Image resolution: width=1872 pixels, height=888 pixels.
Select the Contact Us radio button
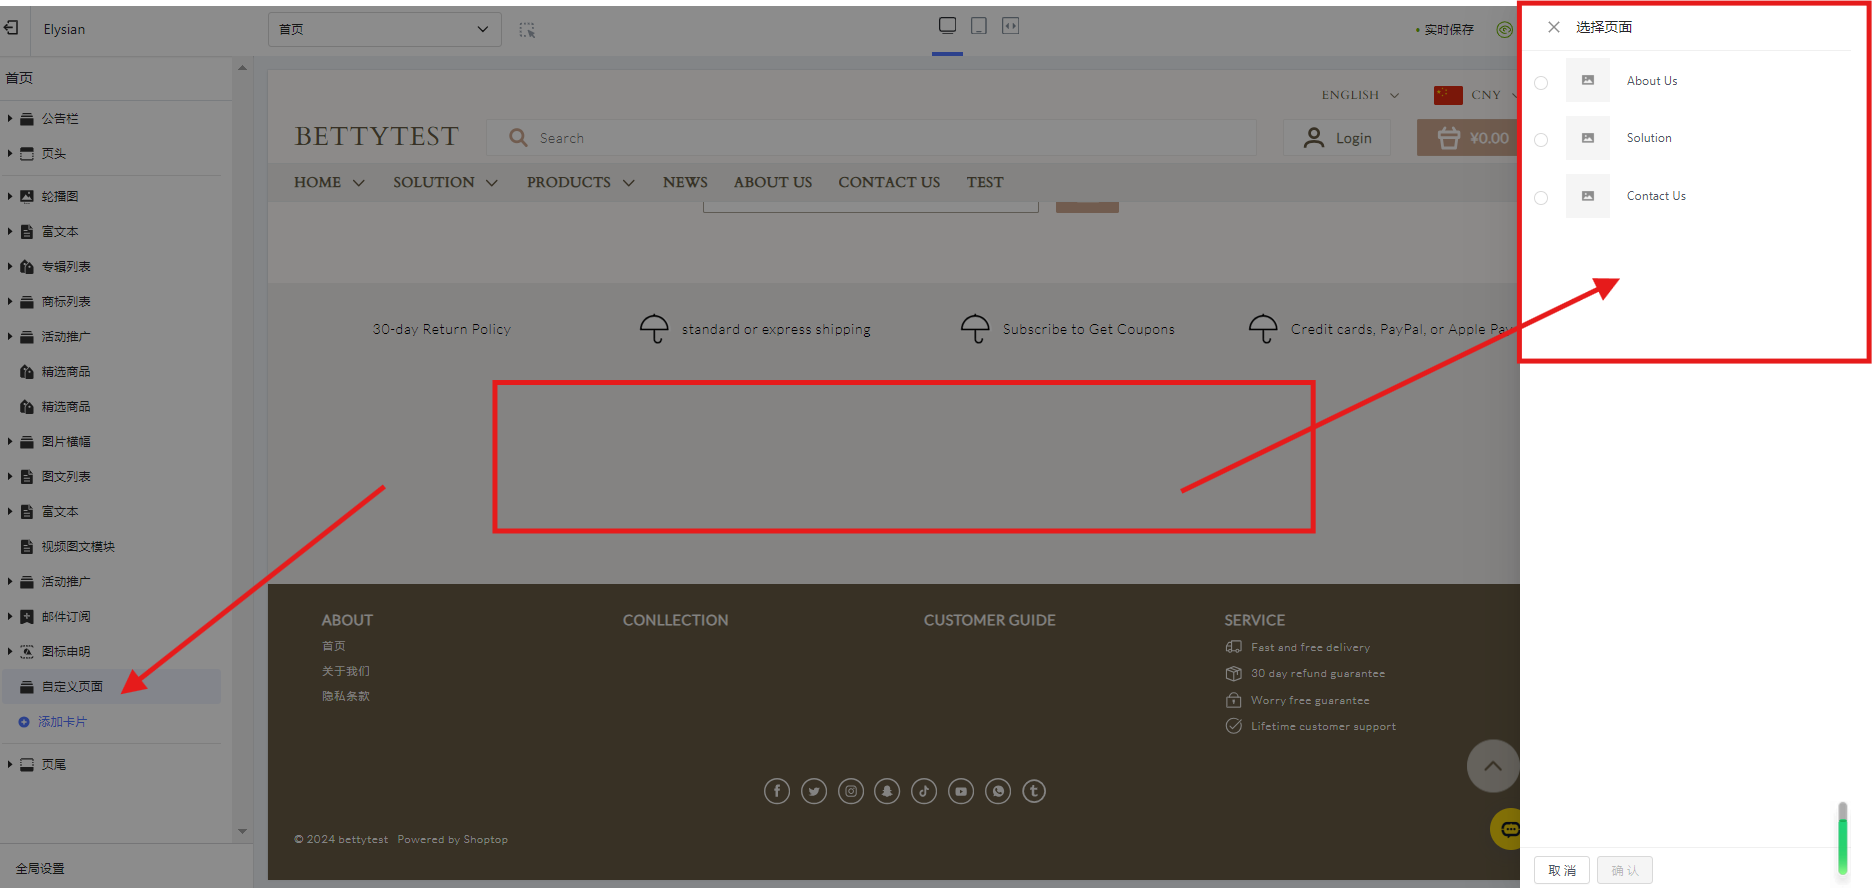(1541, 198)
